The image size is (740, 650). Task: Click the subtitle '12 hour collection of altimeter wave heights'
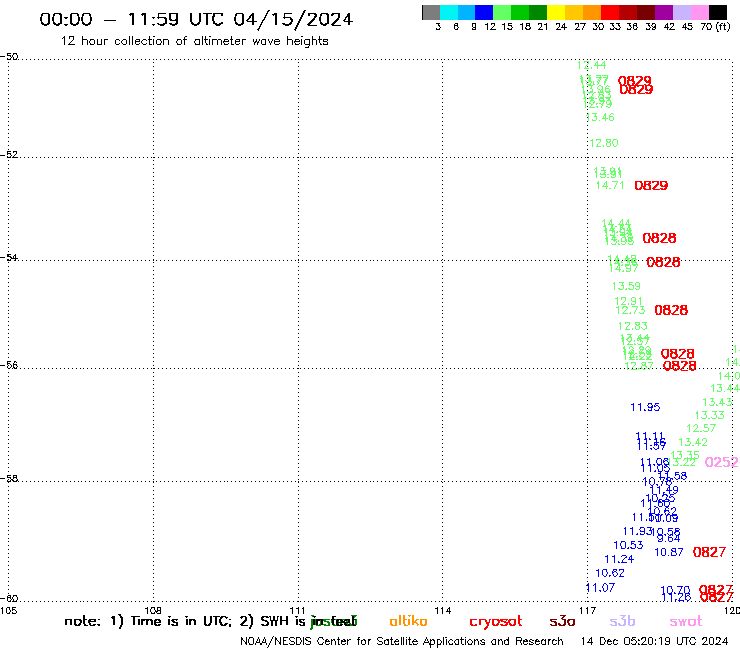[x=194, y=41]
